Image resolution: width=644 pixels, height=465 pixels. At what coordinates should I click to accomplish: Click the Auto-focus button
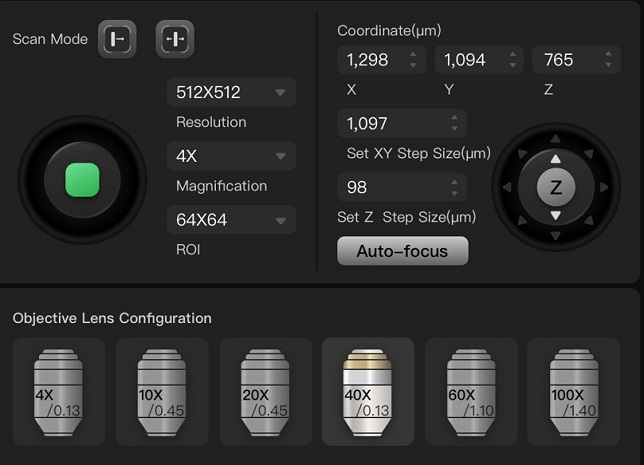pyautogui.click(x=402, y=251)
